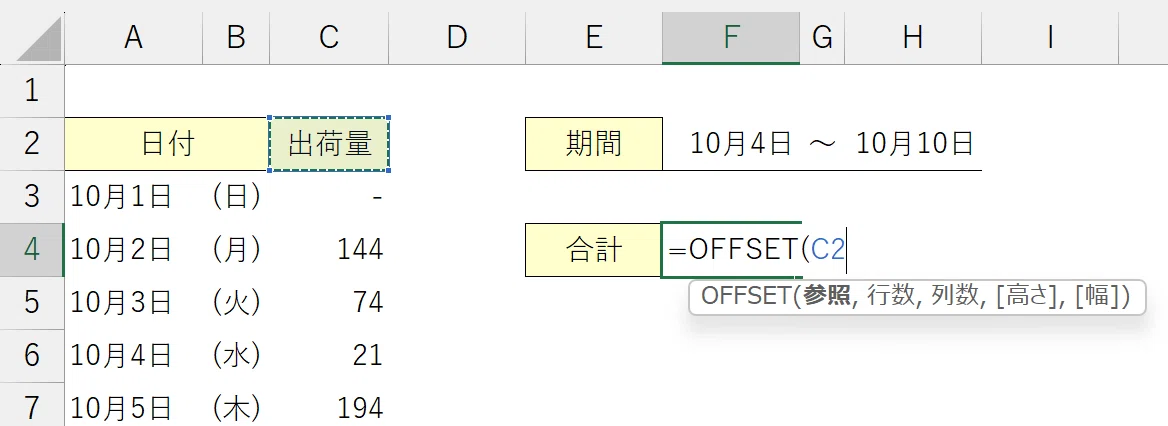
Task: Click the 日付 header cell
Action: click(168, 144)
